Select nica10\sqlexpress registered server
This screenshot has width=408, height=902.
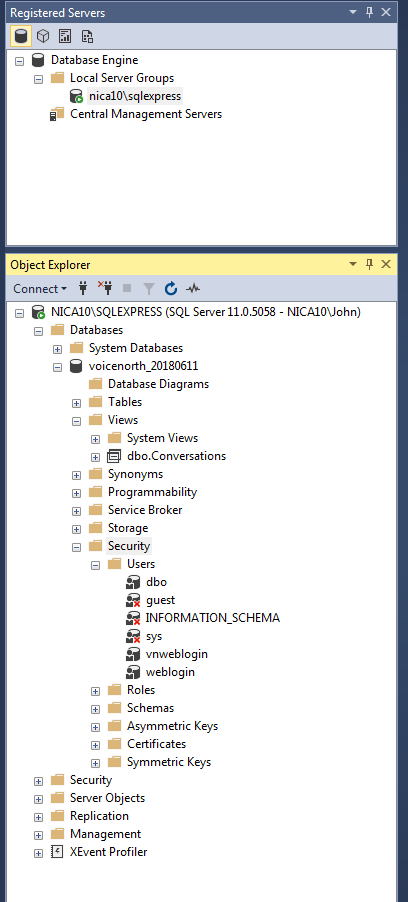[x=135, y=95]
